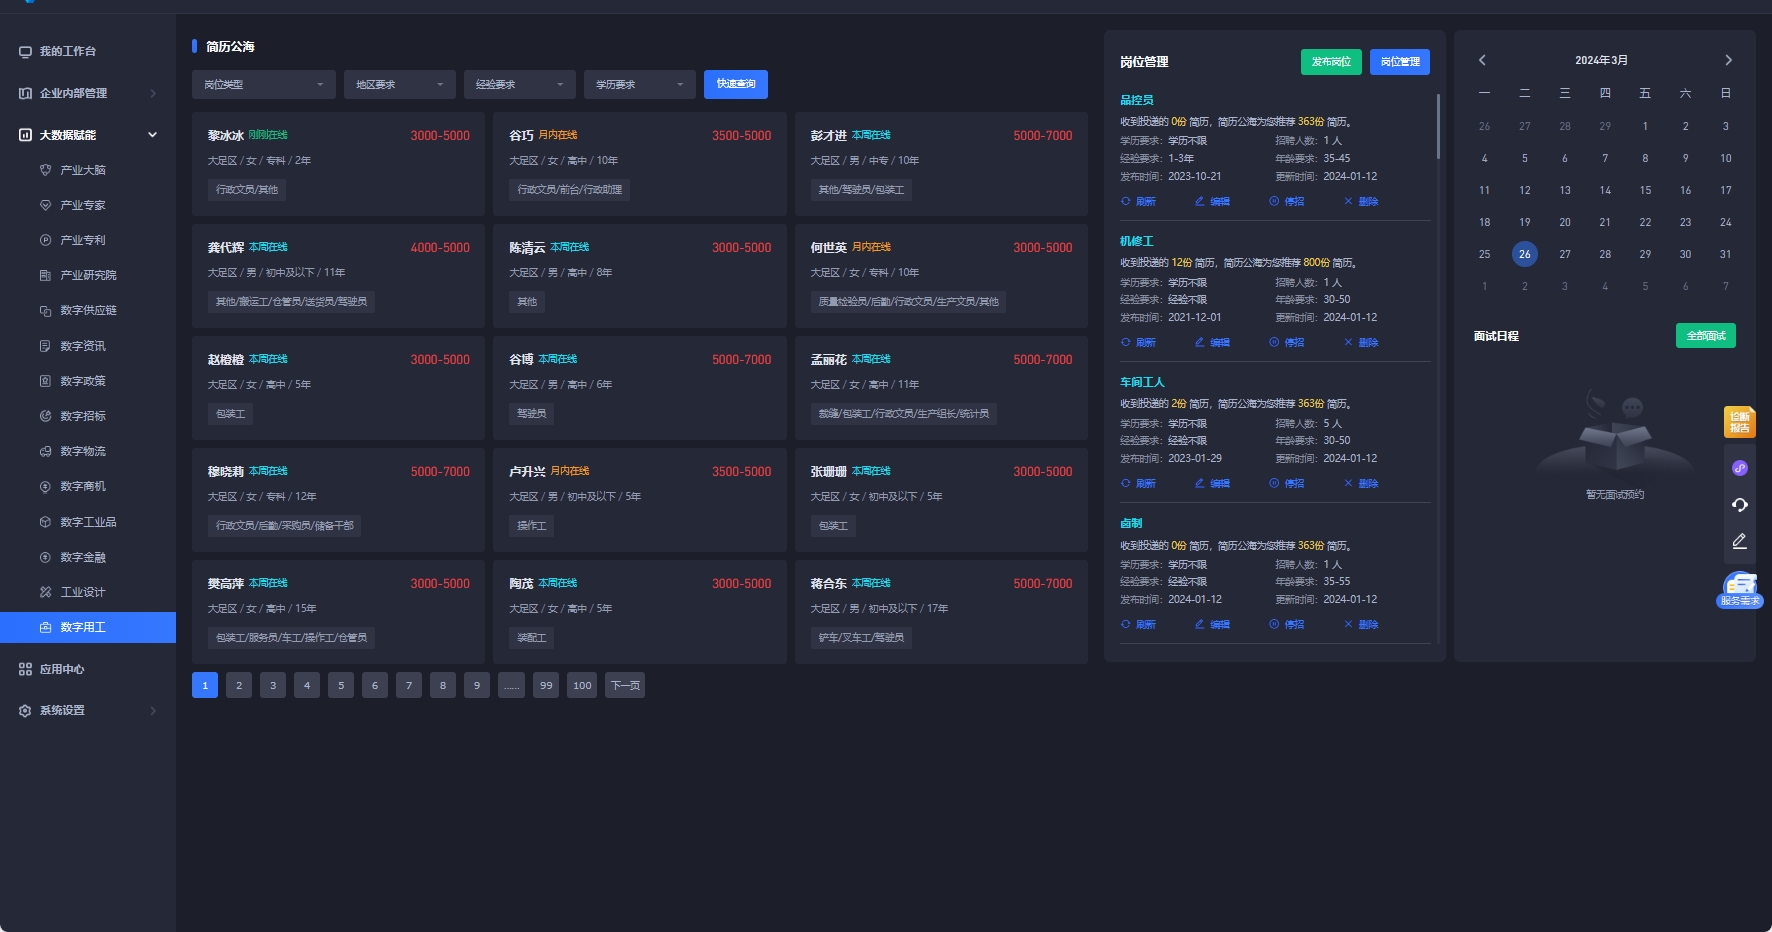Click the 工业设计 sidebar icon
Image resolution: width=1772 pixels, height=932 pixels.
point(45,592)
